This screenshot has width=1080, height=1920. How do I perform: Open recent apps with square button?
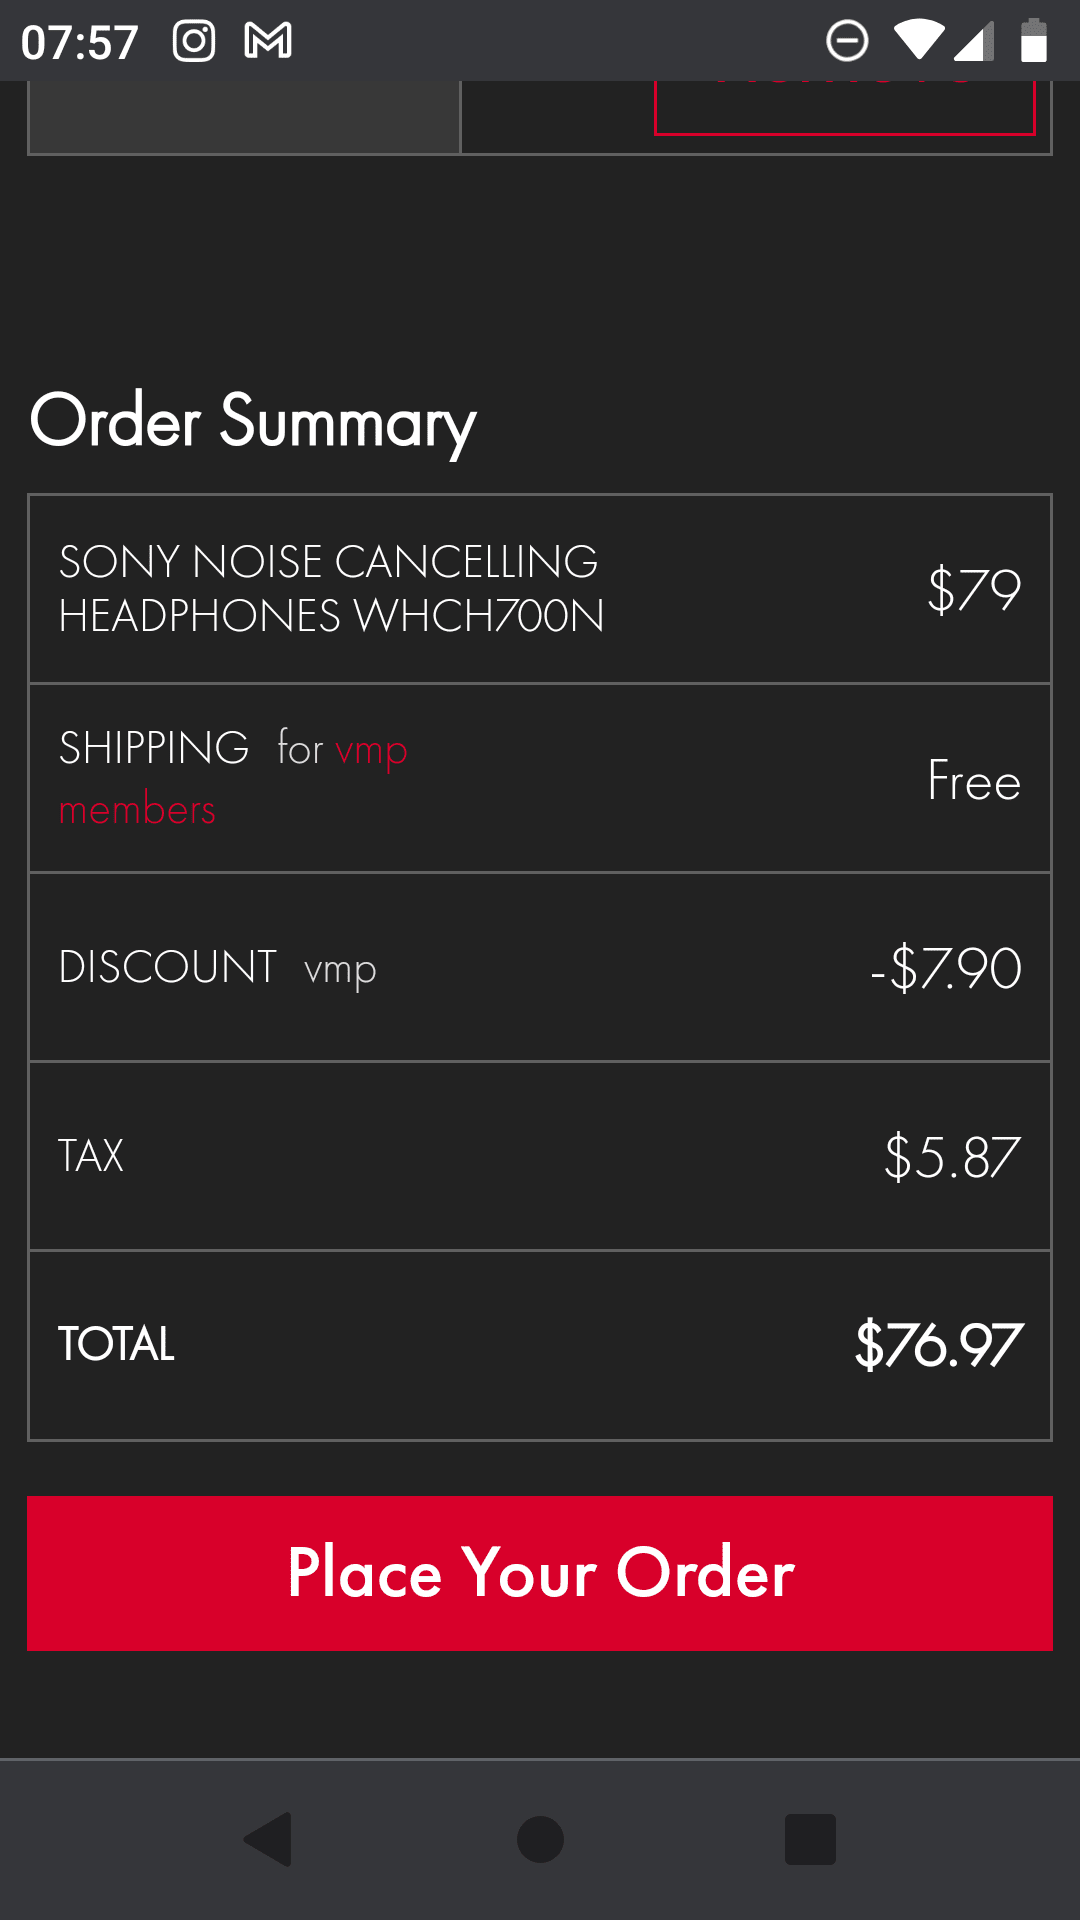tap(810, 1839)
